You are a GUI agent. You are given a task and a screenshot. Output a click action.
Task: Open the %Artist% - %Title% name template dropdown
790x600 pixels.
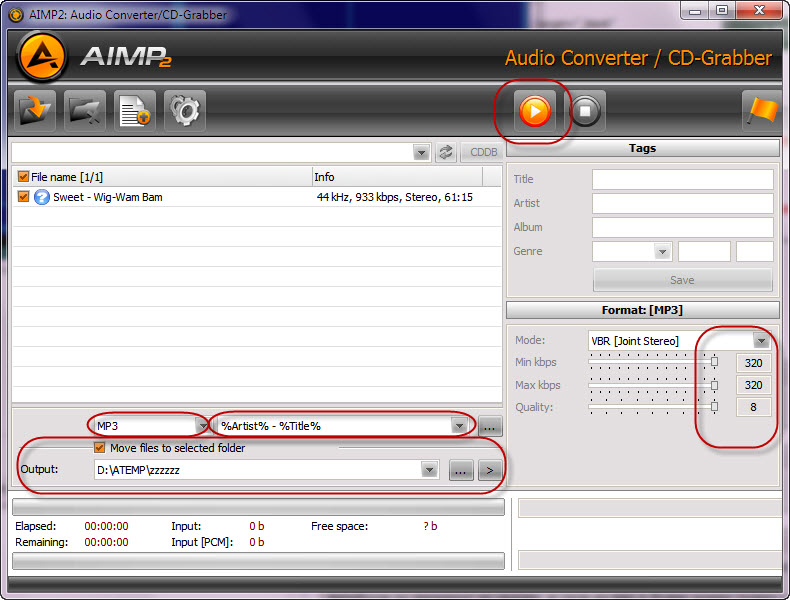click(x=459, y=426)
